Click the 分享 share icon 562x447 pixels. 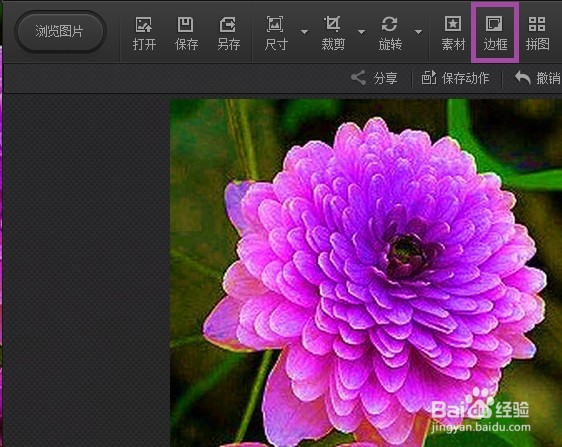[x=358, y=78]
